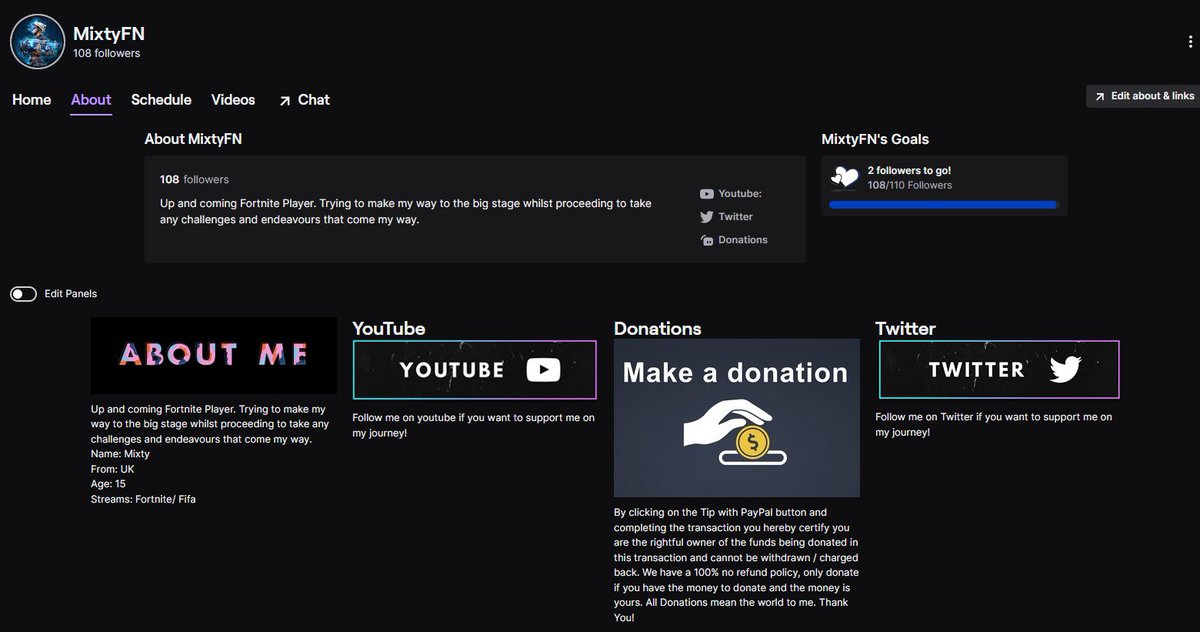
Task: Click the Age: 15 line
Action: point(108,484)
